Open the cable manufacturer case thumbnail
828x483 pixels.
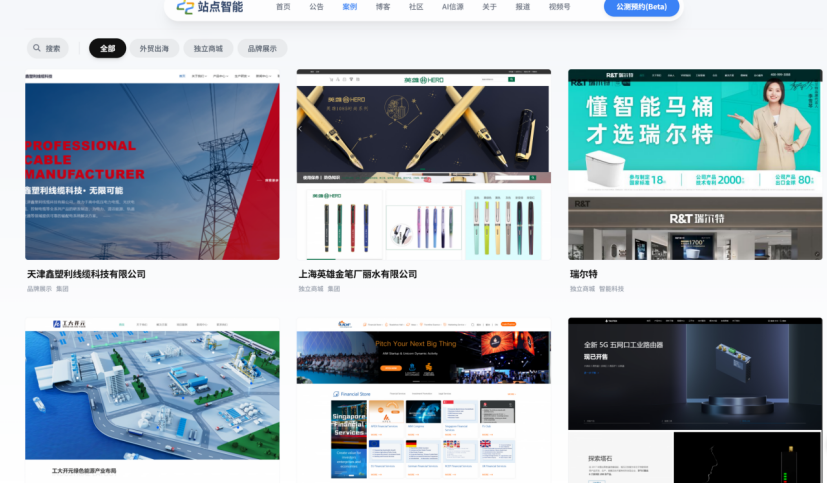coord(152,165)
